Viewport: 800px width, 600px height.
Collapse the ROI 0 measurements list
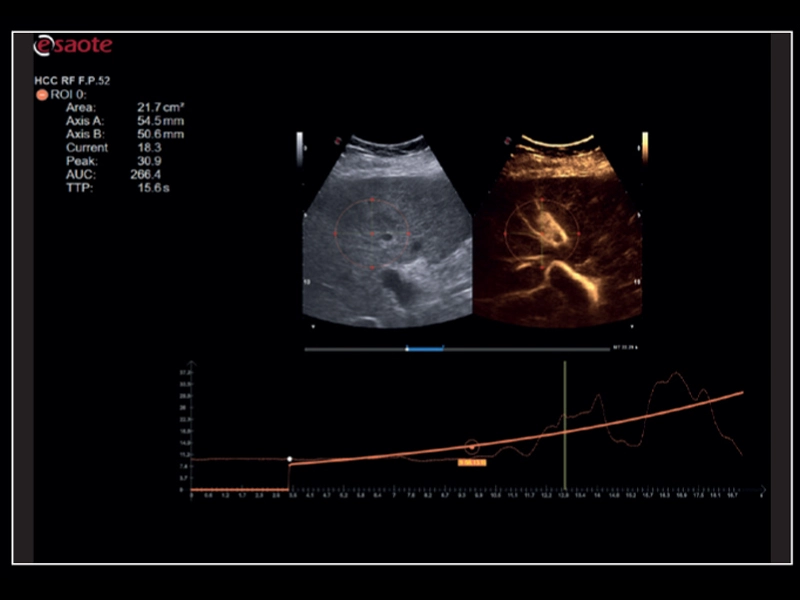tap(41, 94)
